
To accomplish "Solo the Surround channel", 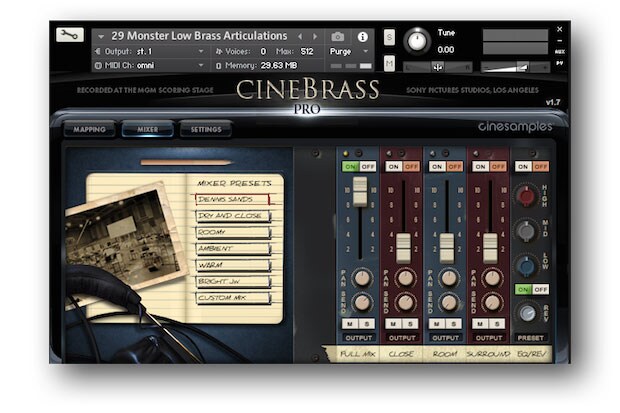I will coord(497,324).
